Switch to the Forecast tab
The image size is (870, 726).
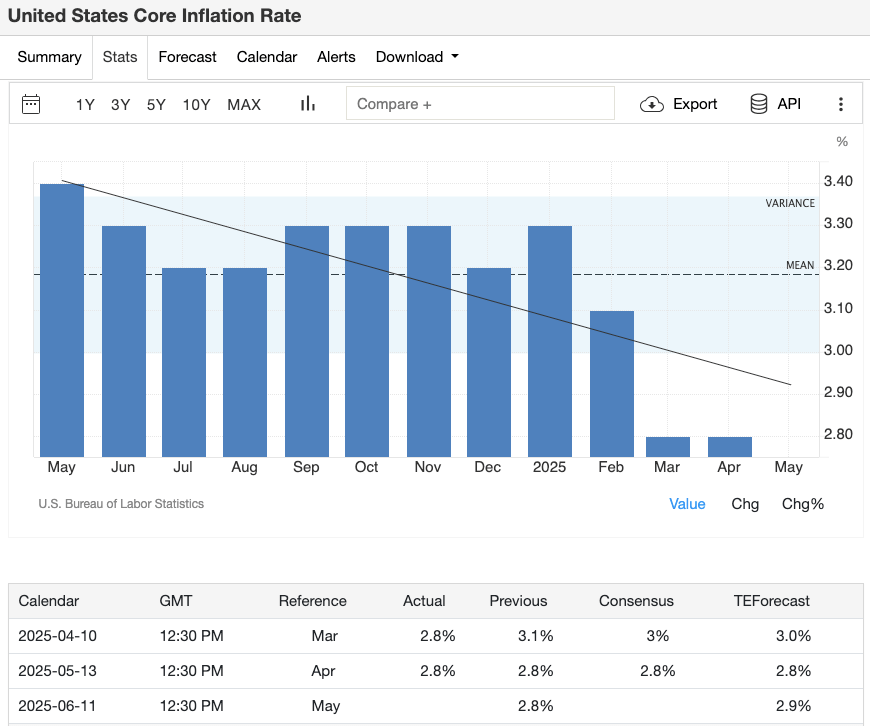[187, 57]
